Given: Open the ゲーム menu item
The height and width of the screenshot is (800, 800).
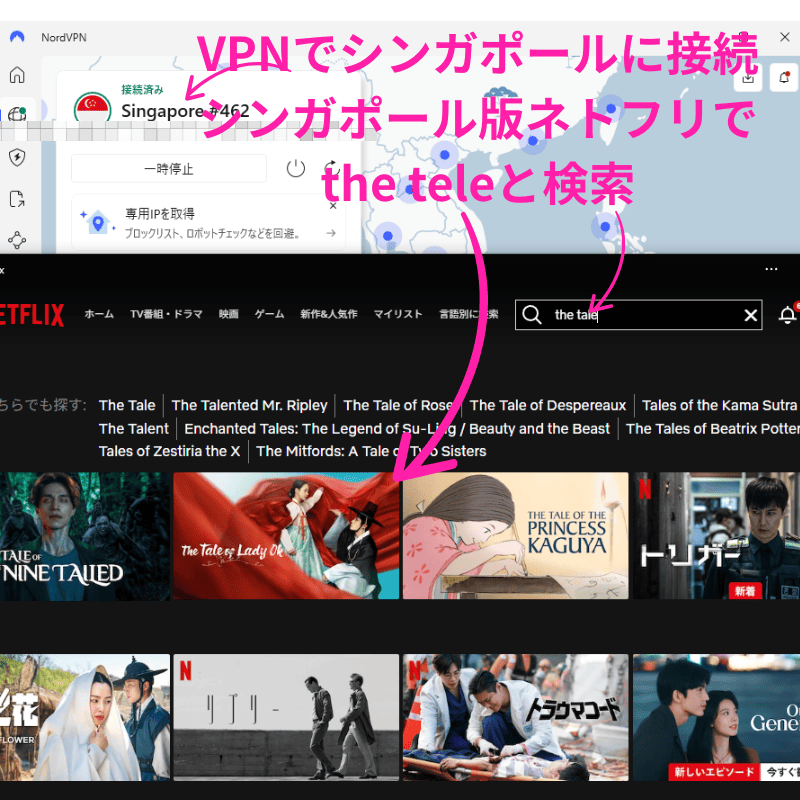Looking at the screenshot, I should coord(269,314).
